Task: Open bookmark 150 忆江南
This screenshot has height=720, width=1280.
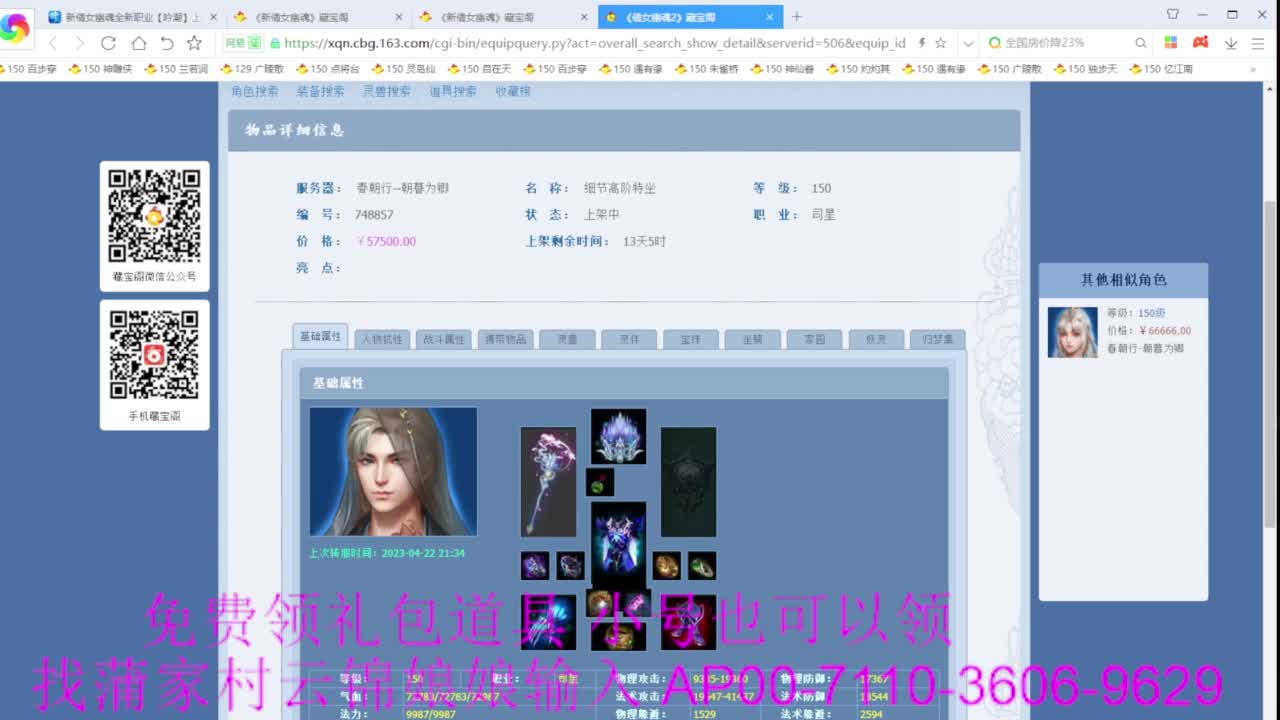Action: (1161, 69)
